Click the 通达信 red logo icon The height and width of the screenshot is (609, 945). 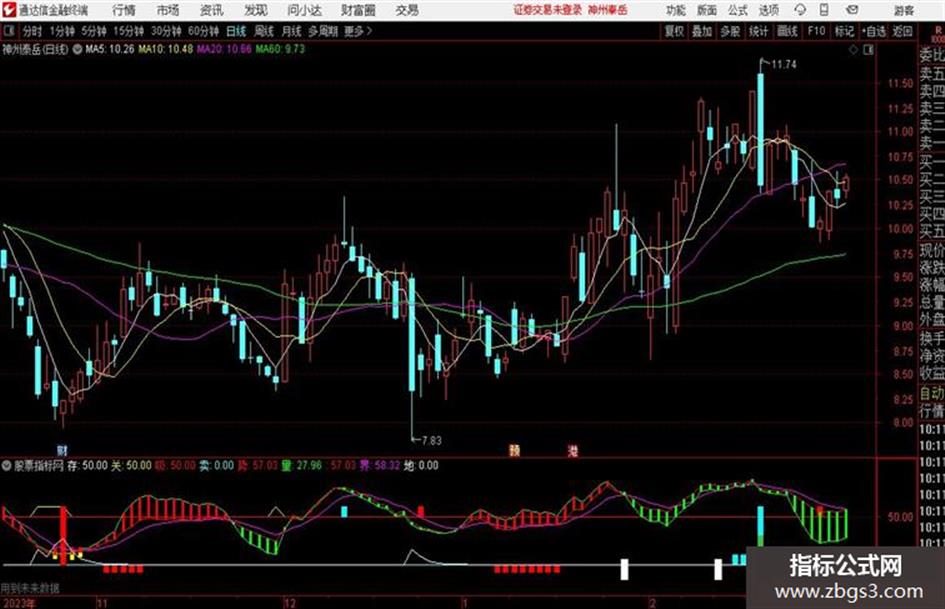pos(8,10)
